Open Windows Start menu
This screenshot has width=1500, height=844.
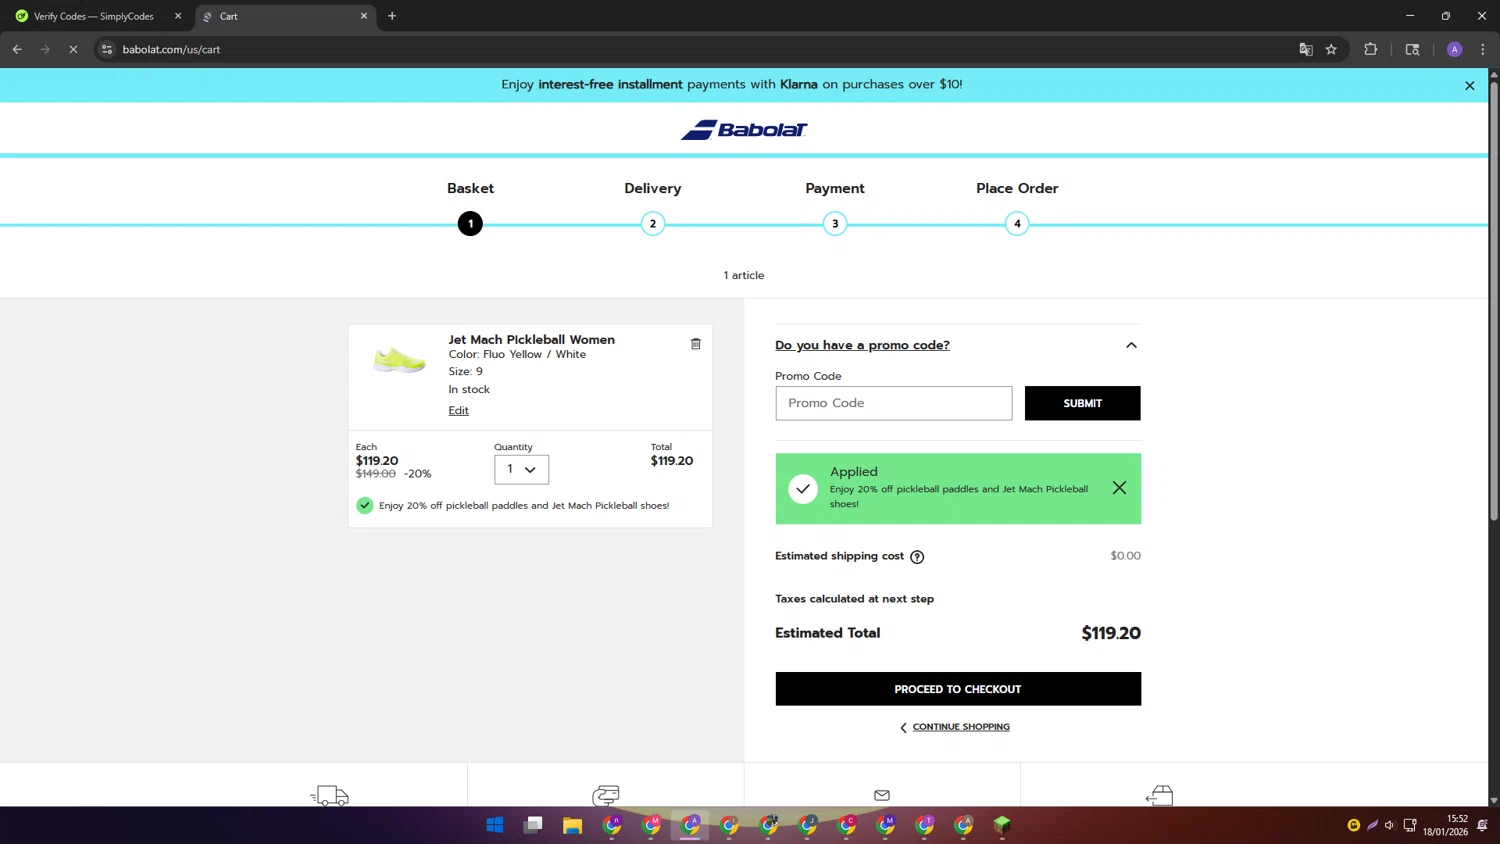click(x=494, y=825)
